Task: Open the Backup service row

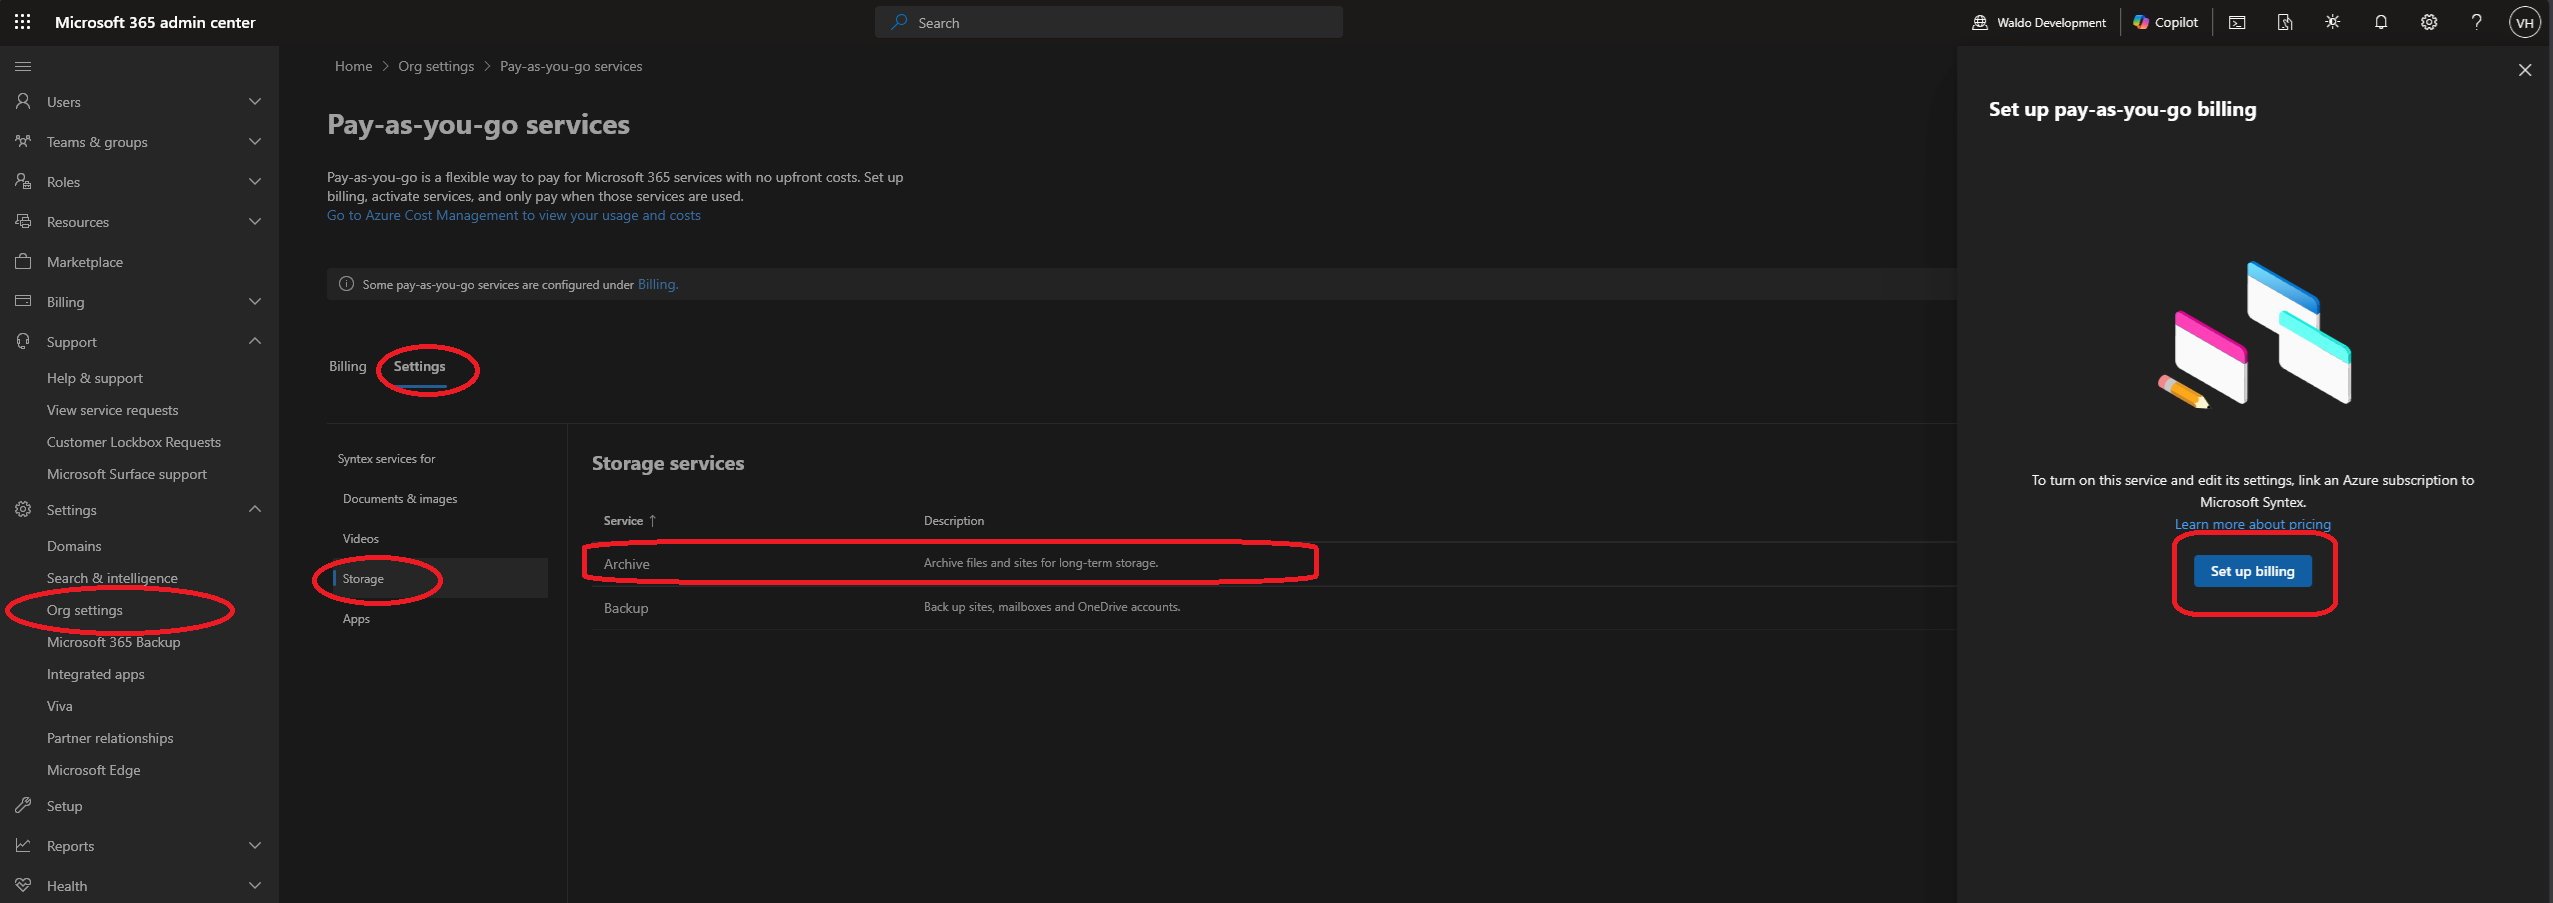Action: (x=1272, y=608)
